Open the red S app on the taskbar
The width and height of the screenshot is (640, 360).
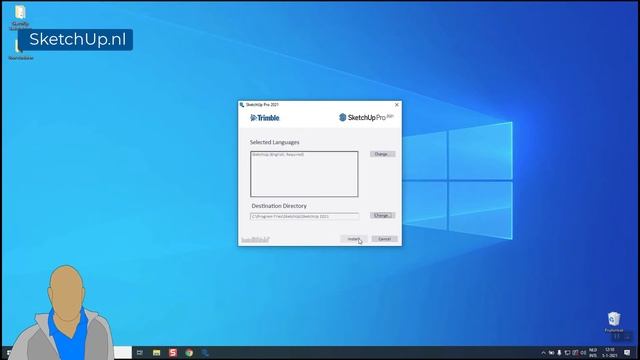pos(173,353)
